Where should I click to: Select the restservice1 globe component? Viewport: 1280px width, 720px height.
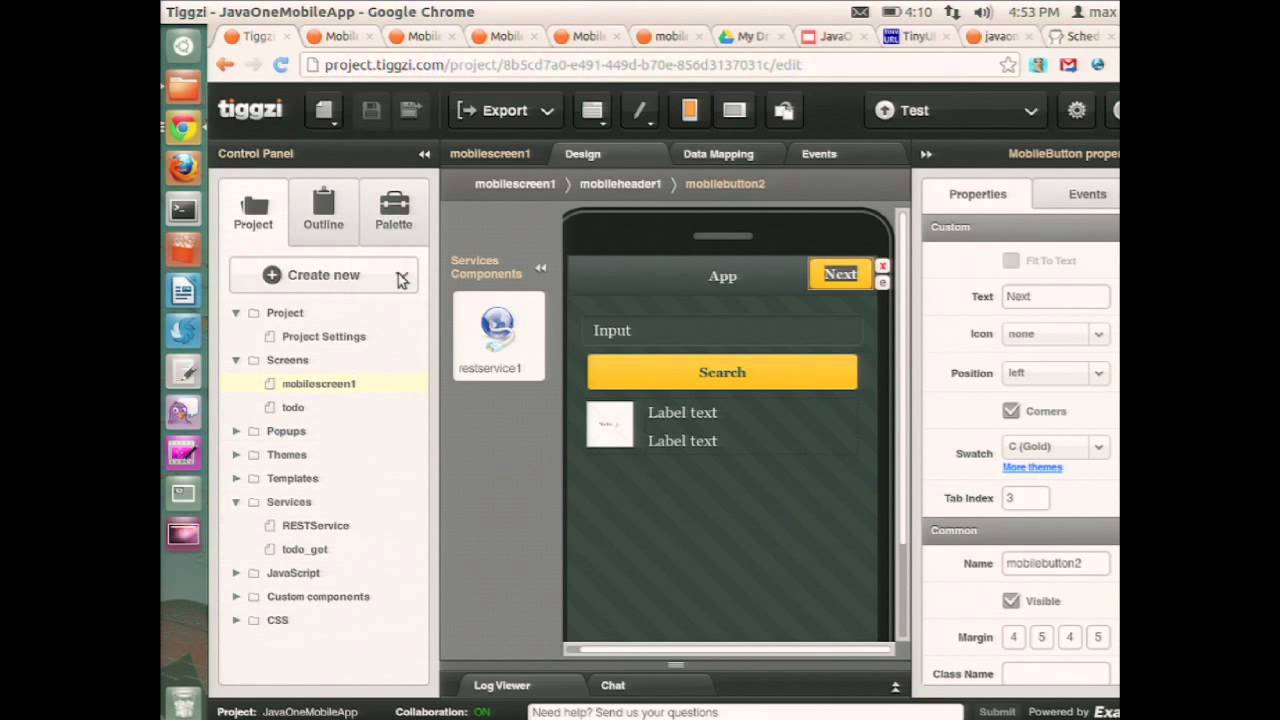(x=498, y=337)
